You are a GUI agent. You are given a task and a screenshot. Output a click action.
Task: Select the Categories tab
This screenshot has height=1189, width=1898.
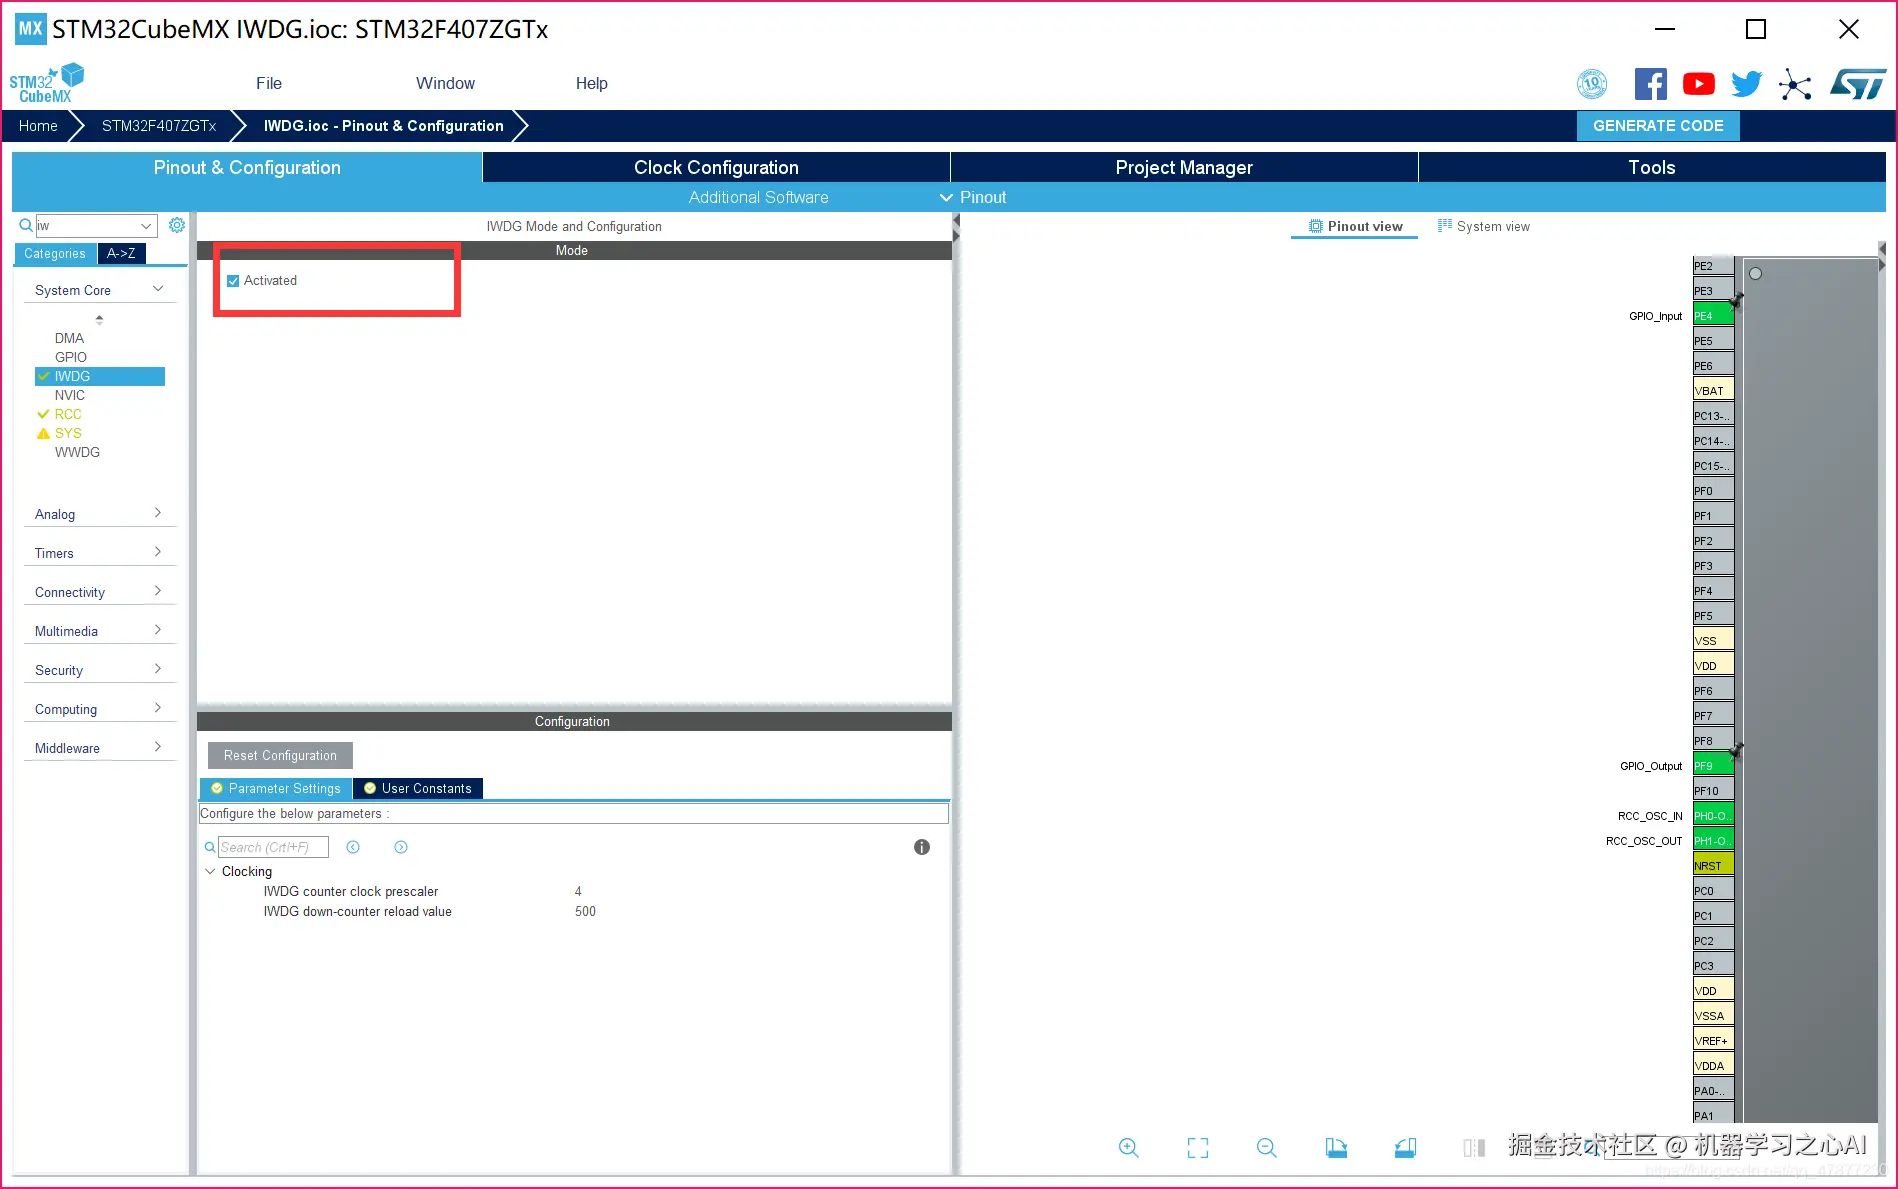55,253
